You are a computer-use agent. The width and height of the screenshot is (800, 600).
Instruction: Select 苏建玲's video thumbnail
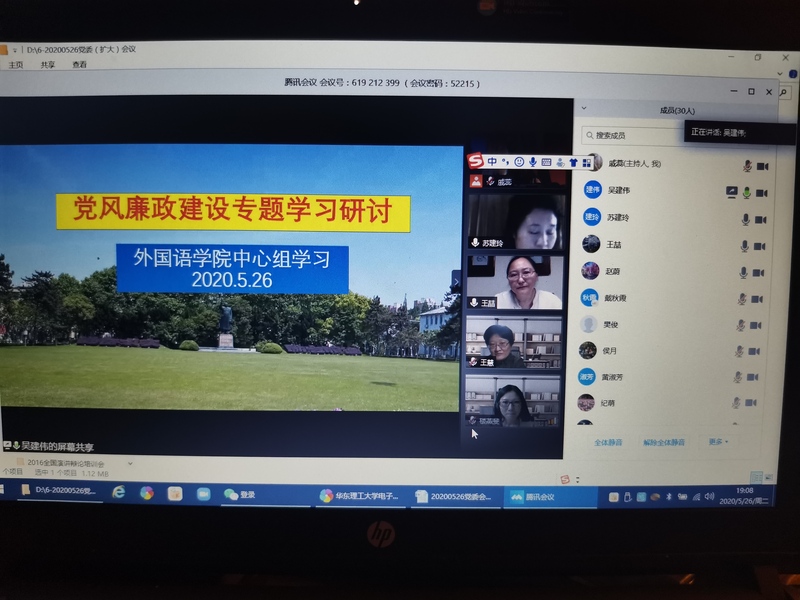515,220
